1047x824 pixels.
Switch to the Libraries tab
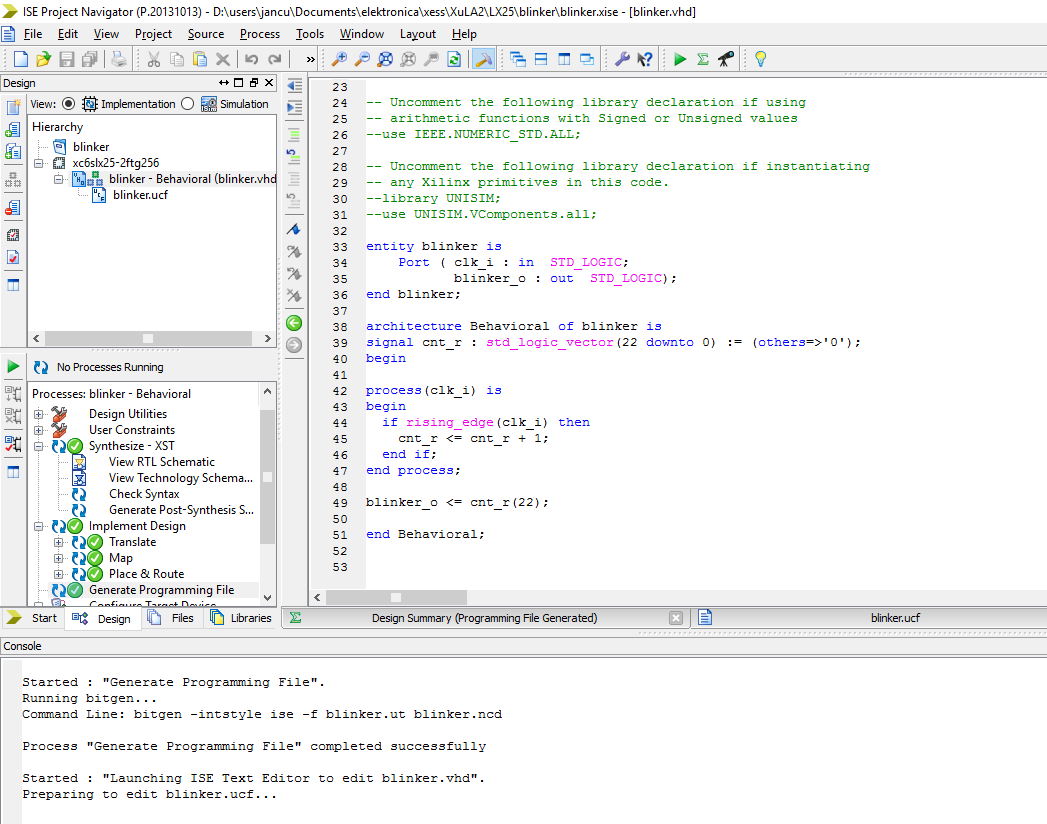[x=240, y=618]
